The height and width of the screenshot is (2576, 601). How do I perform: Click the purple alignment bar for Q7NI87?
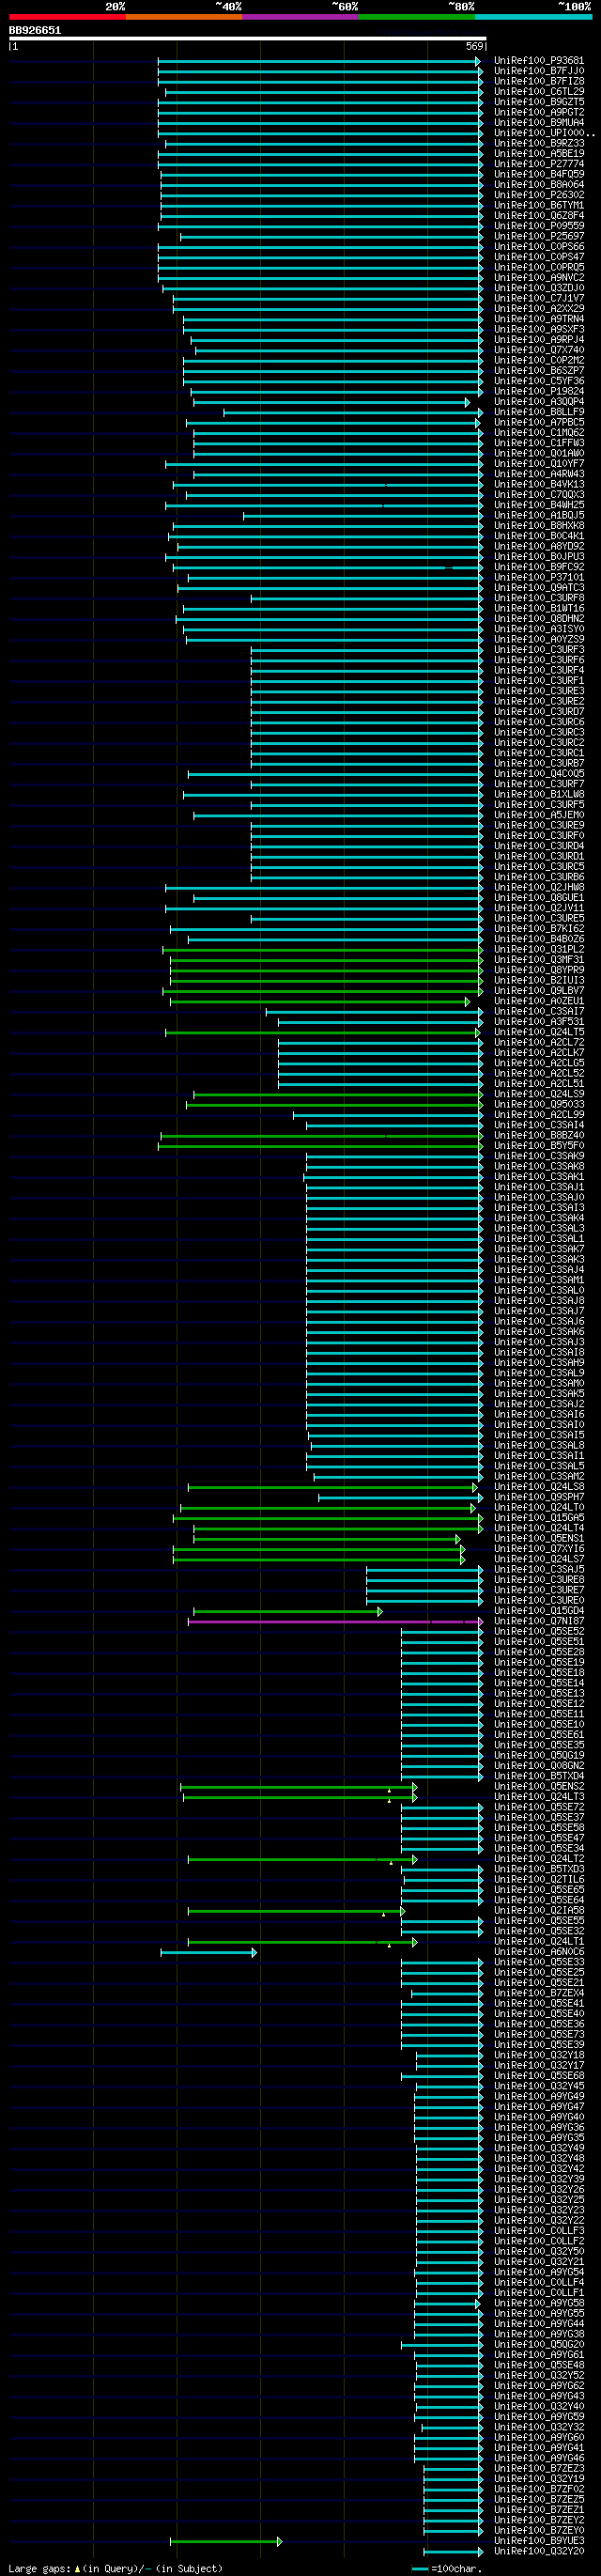[335, 1622]
